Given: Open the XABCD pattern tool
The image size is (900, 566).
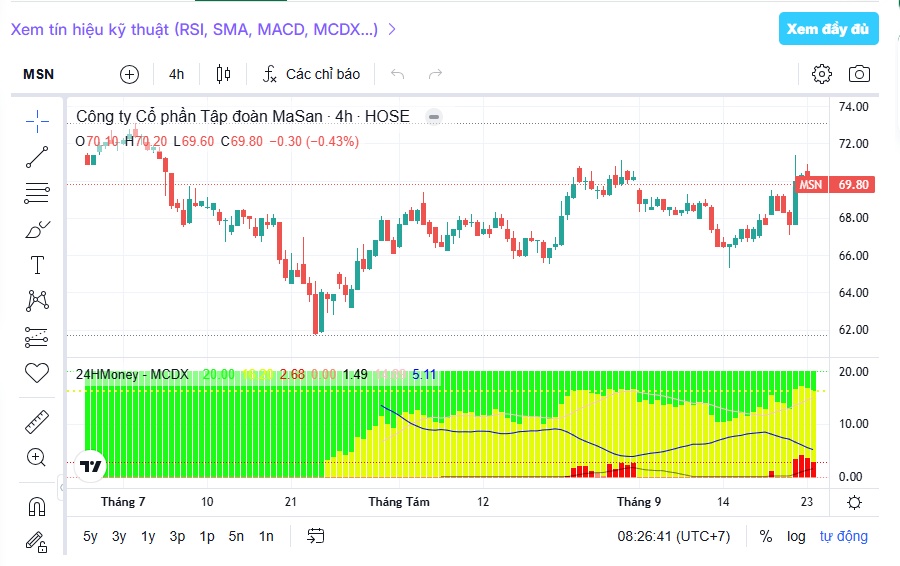Looking at the screenshot, I should point(37,301).
